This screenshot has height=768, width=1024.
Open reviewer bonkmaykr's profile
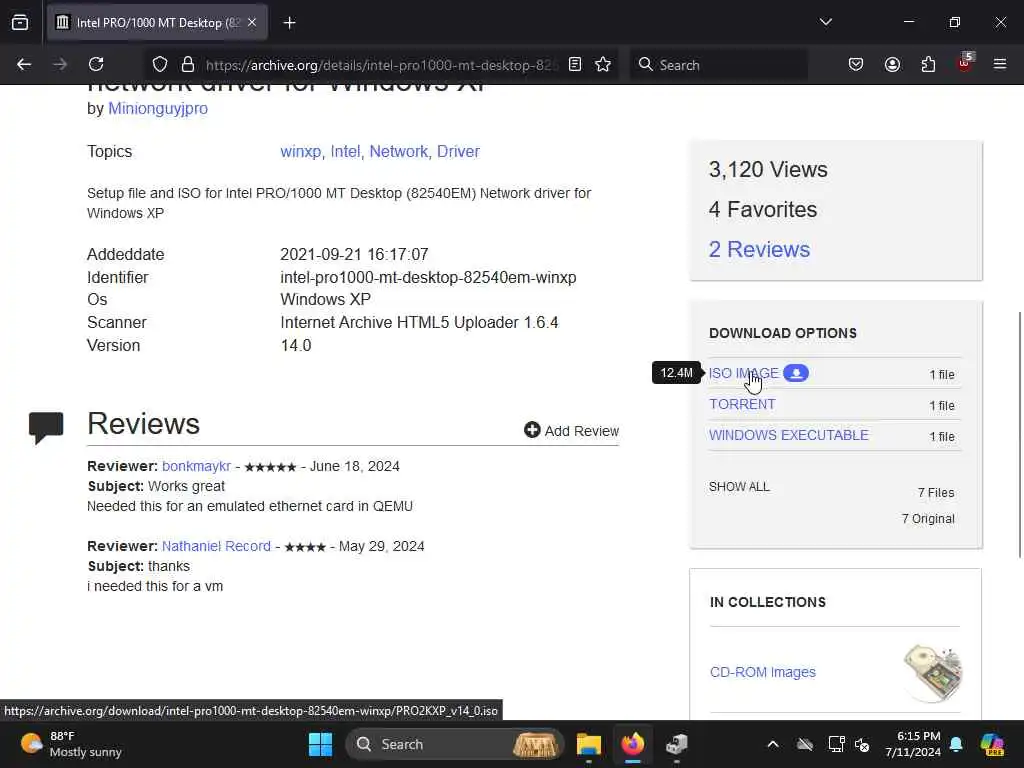pyautogui.click(x=197, y=466)
